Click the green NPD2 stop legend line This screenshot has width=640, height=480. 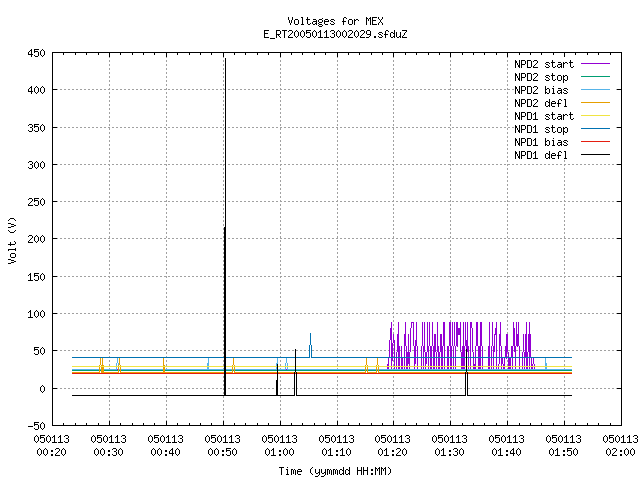click(595, 76)
